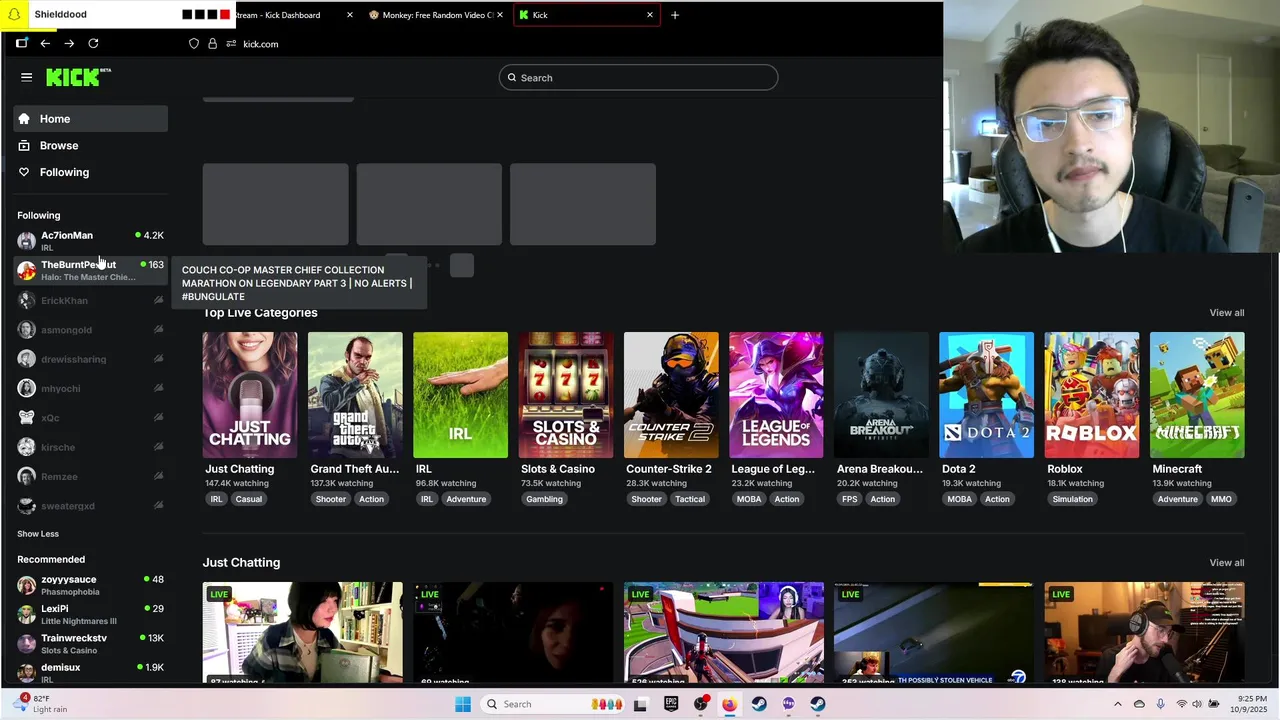
Task: Open demisux recommended channel
Action: pyautogui.click(x=91, y=672)
